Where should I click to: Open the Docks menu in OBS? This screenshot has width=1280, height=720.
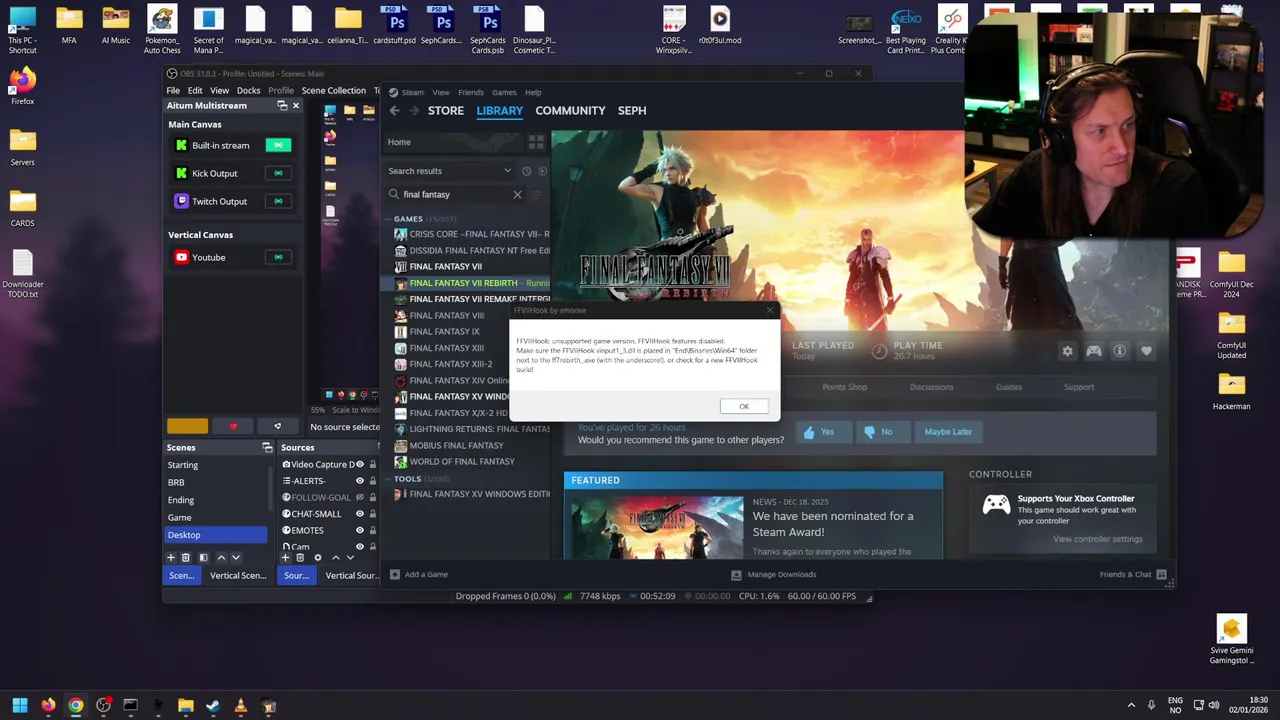(248, 90)
